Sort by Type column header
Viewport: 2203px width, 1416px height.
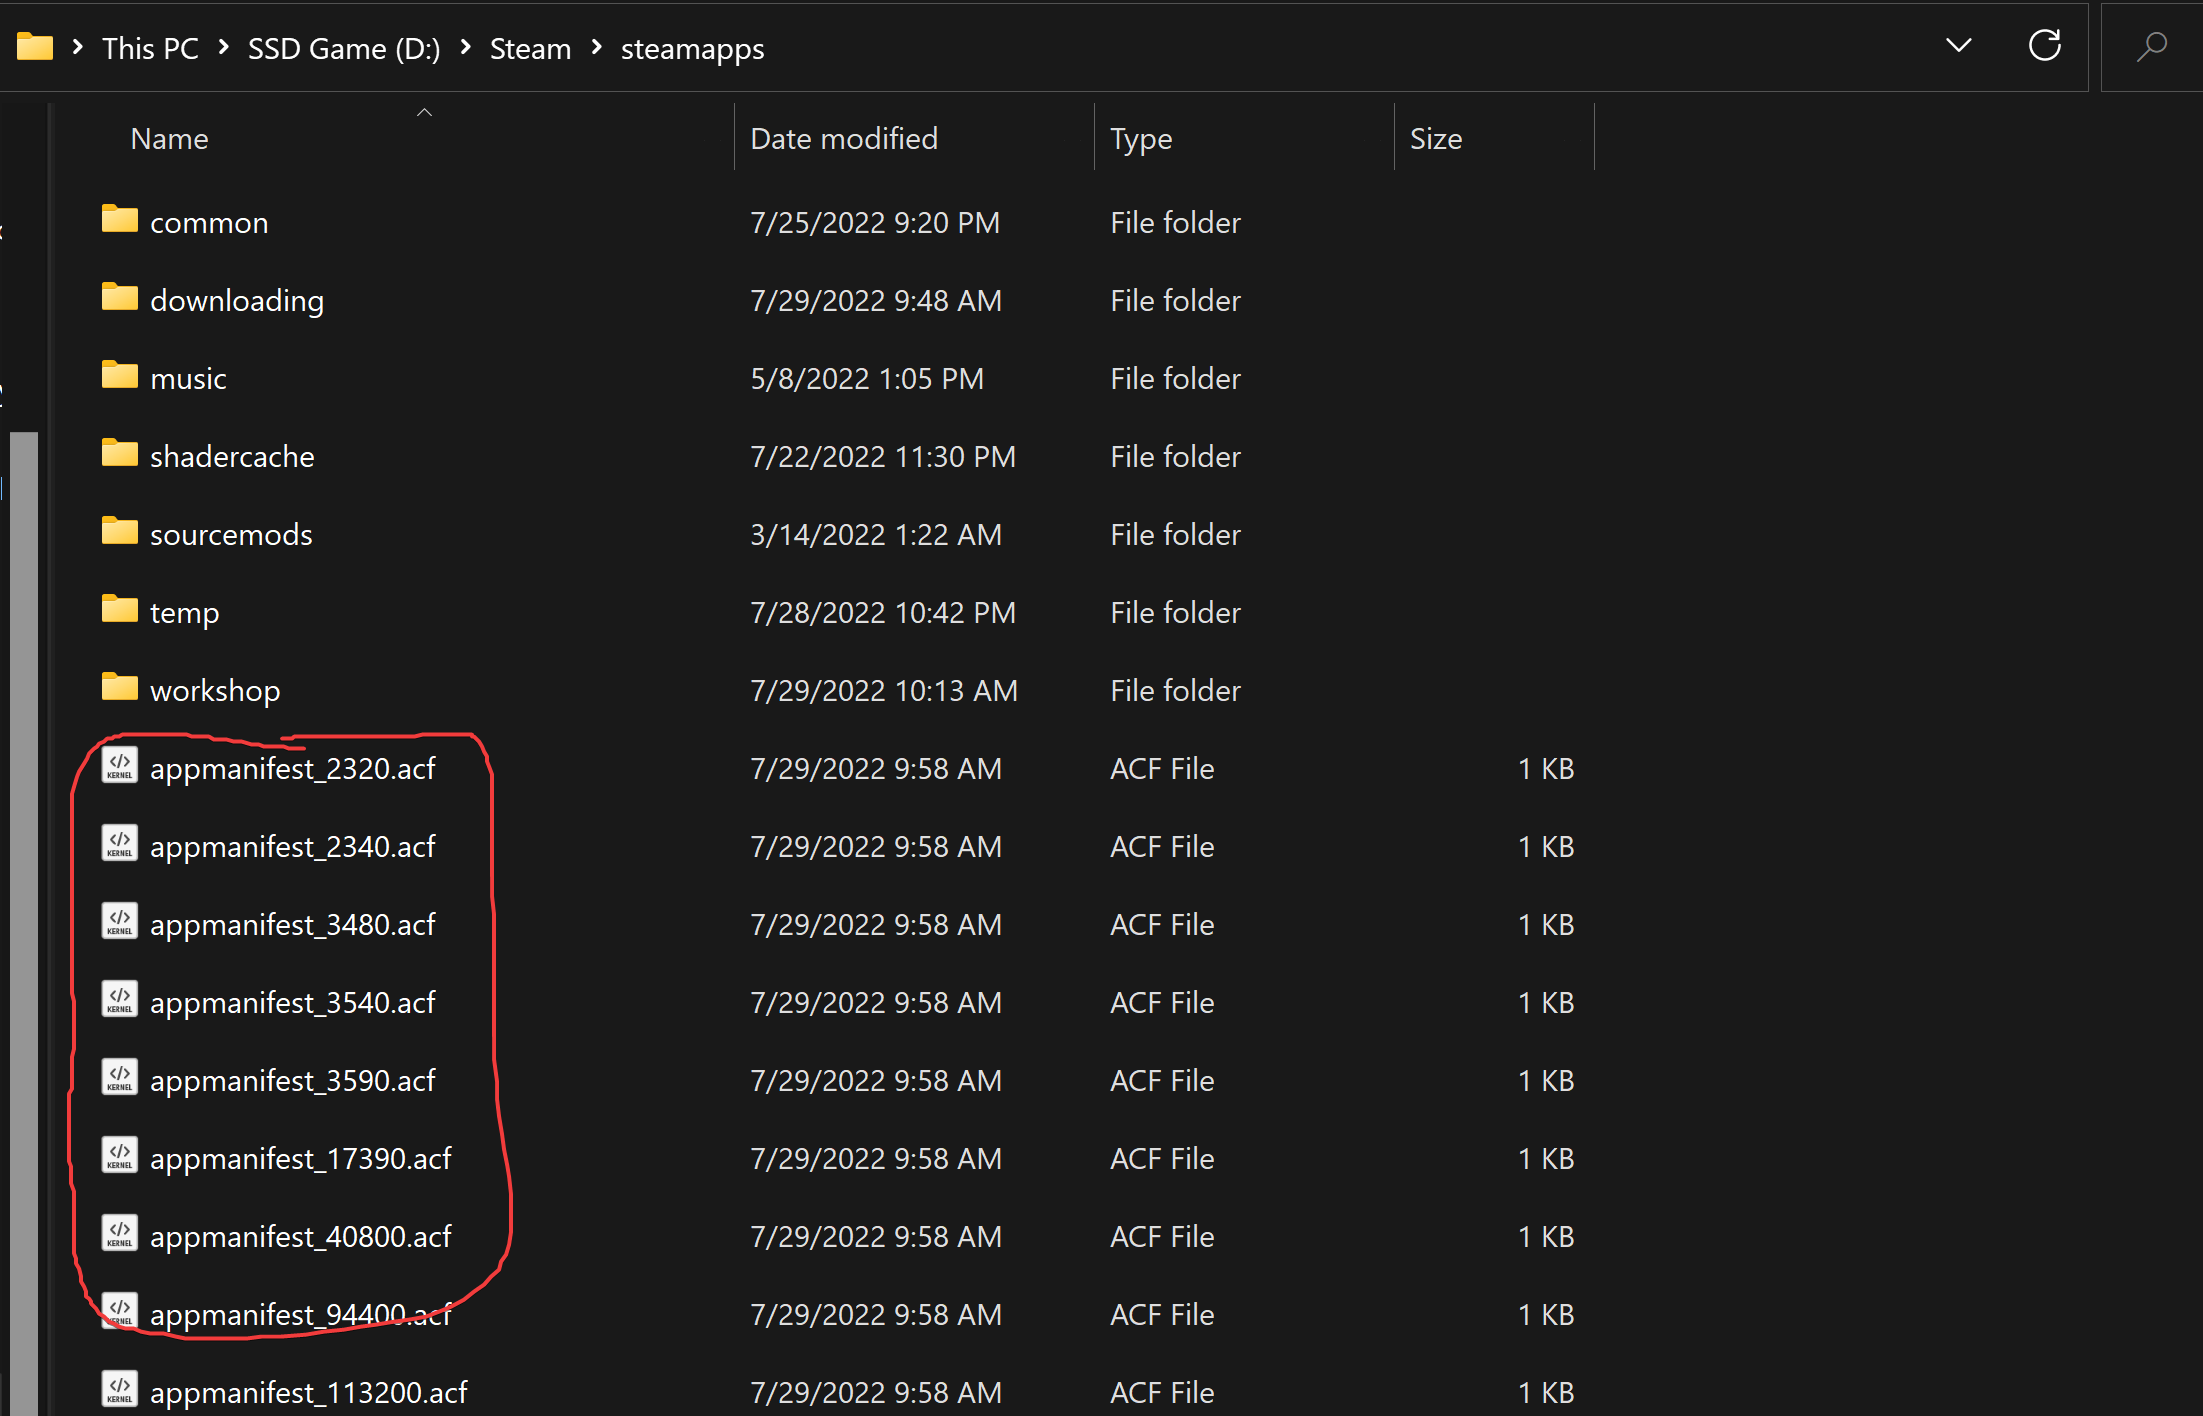[1141, 139]
